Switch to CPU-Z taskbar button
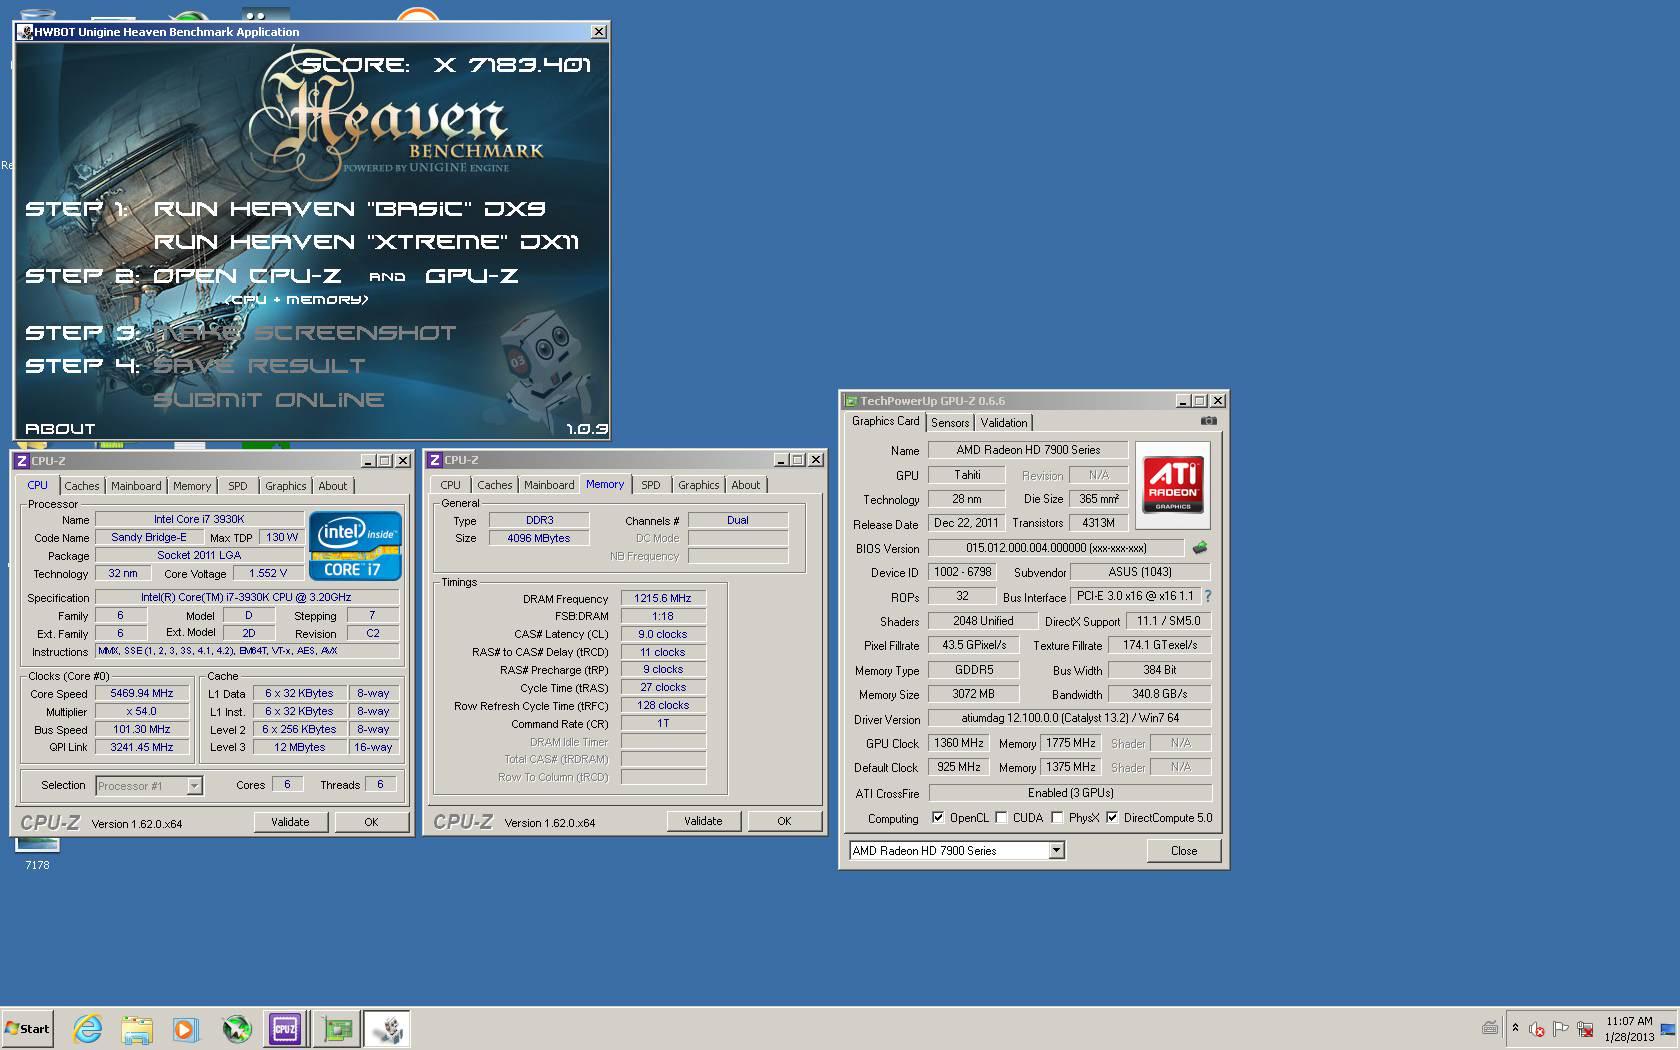 pyautogui.click(x=285, y=1028)
